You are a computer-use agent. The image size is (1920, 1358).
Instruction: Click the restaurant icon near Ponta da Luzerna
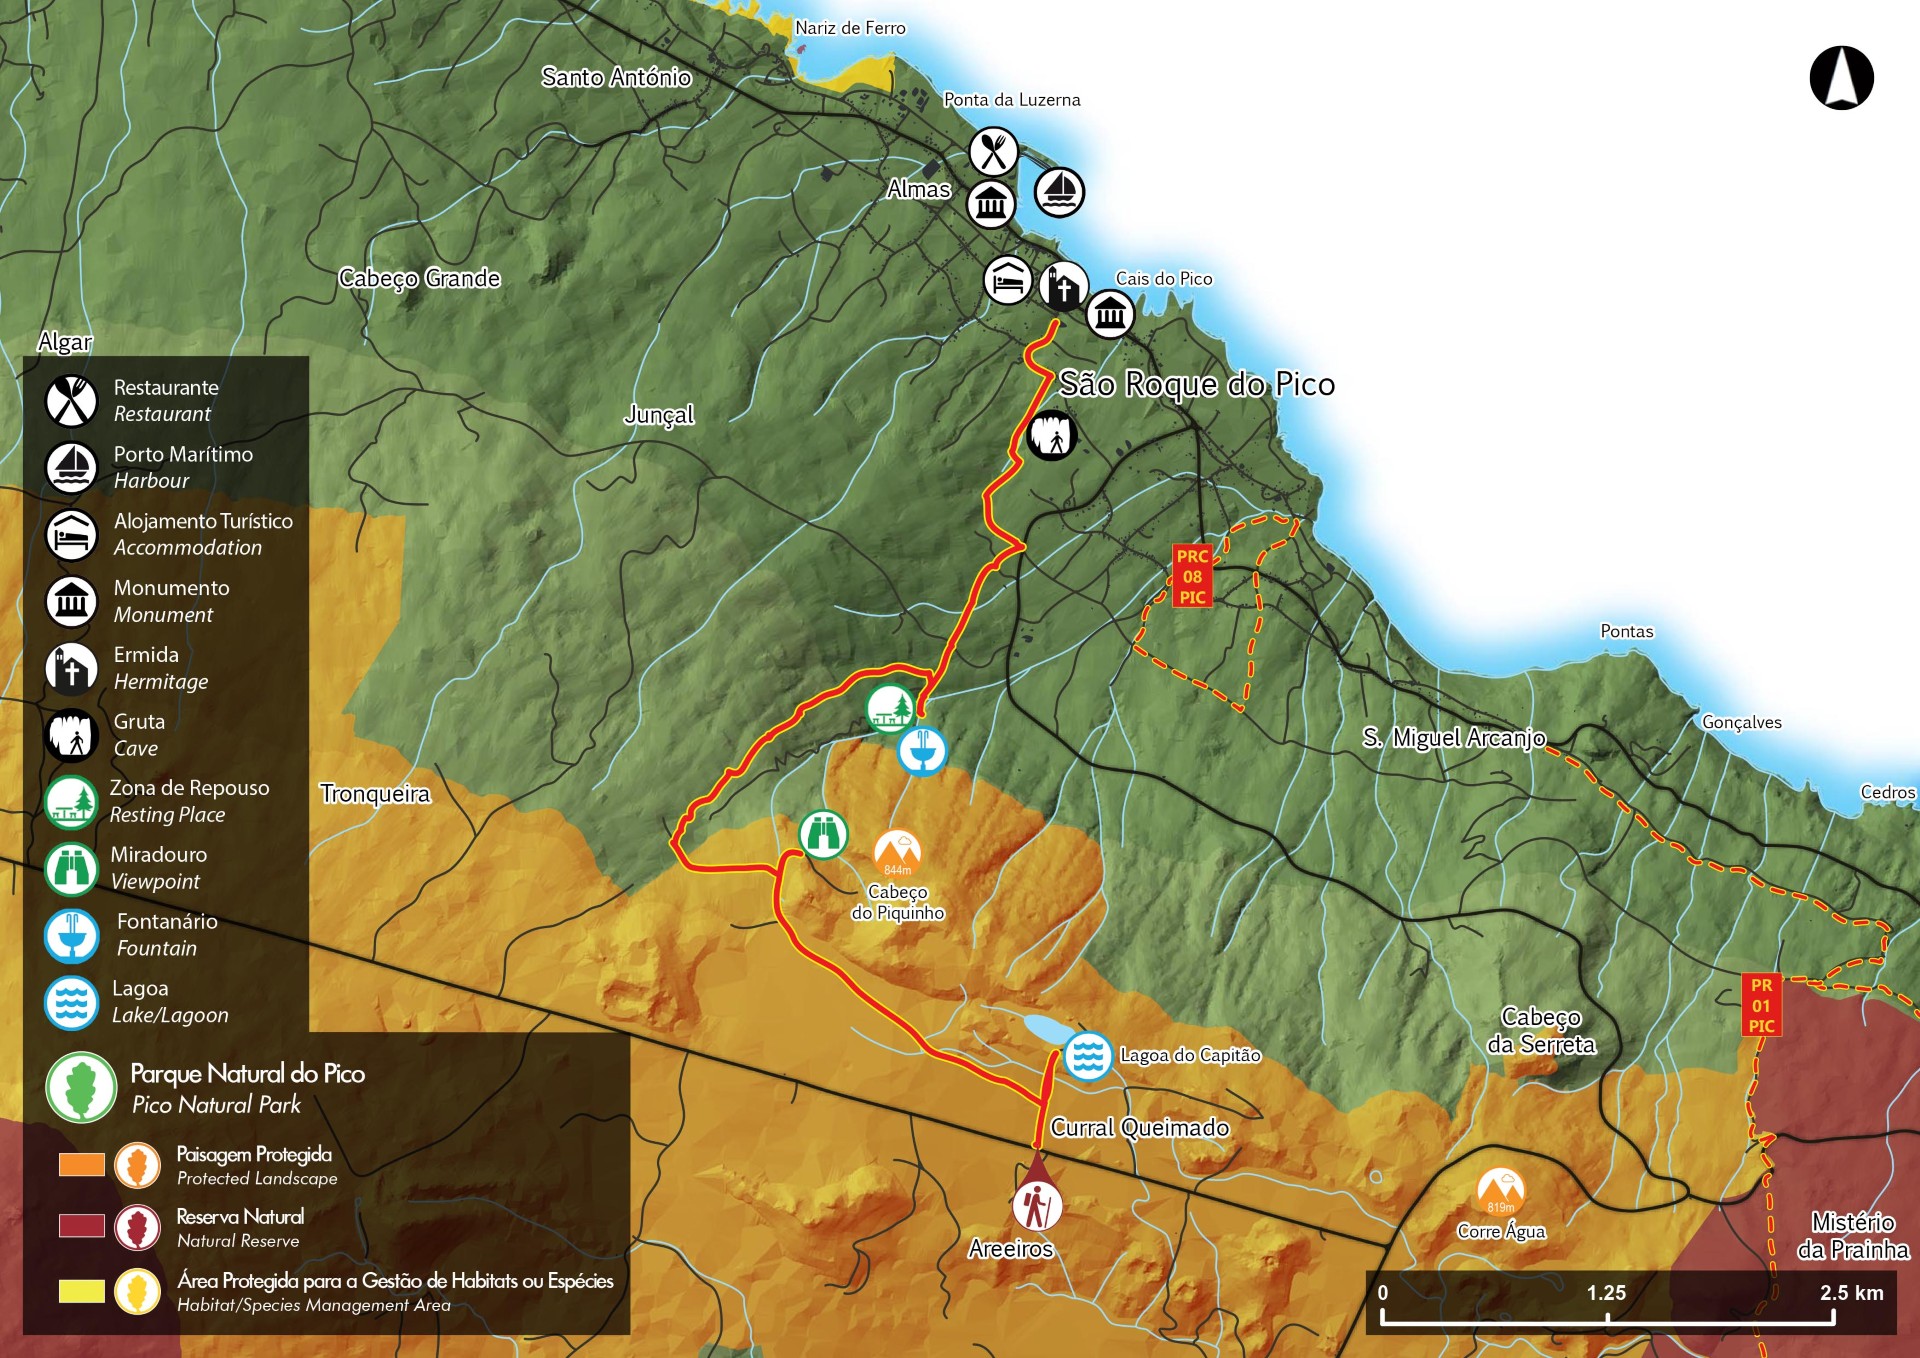pos(993,152)
